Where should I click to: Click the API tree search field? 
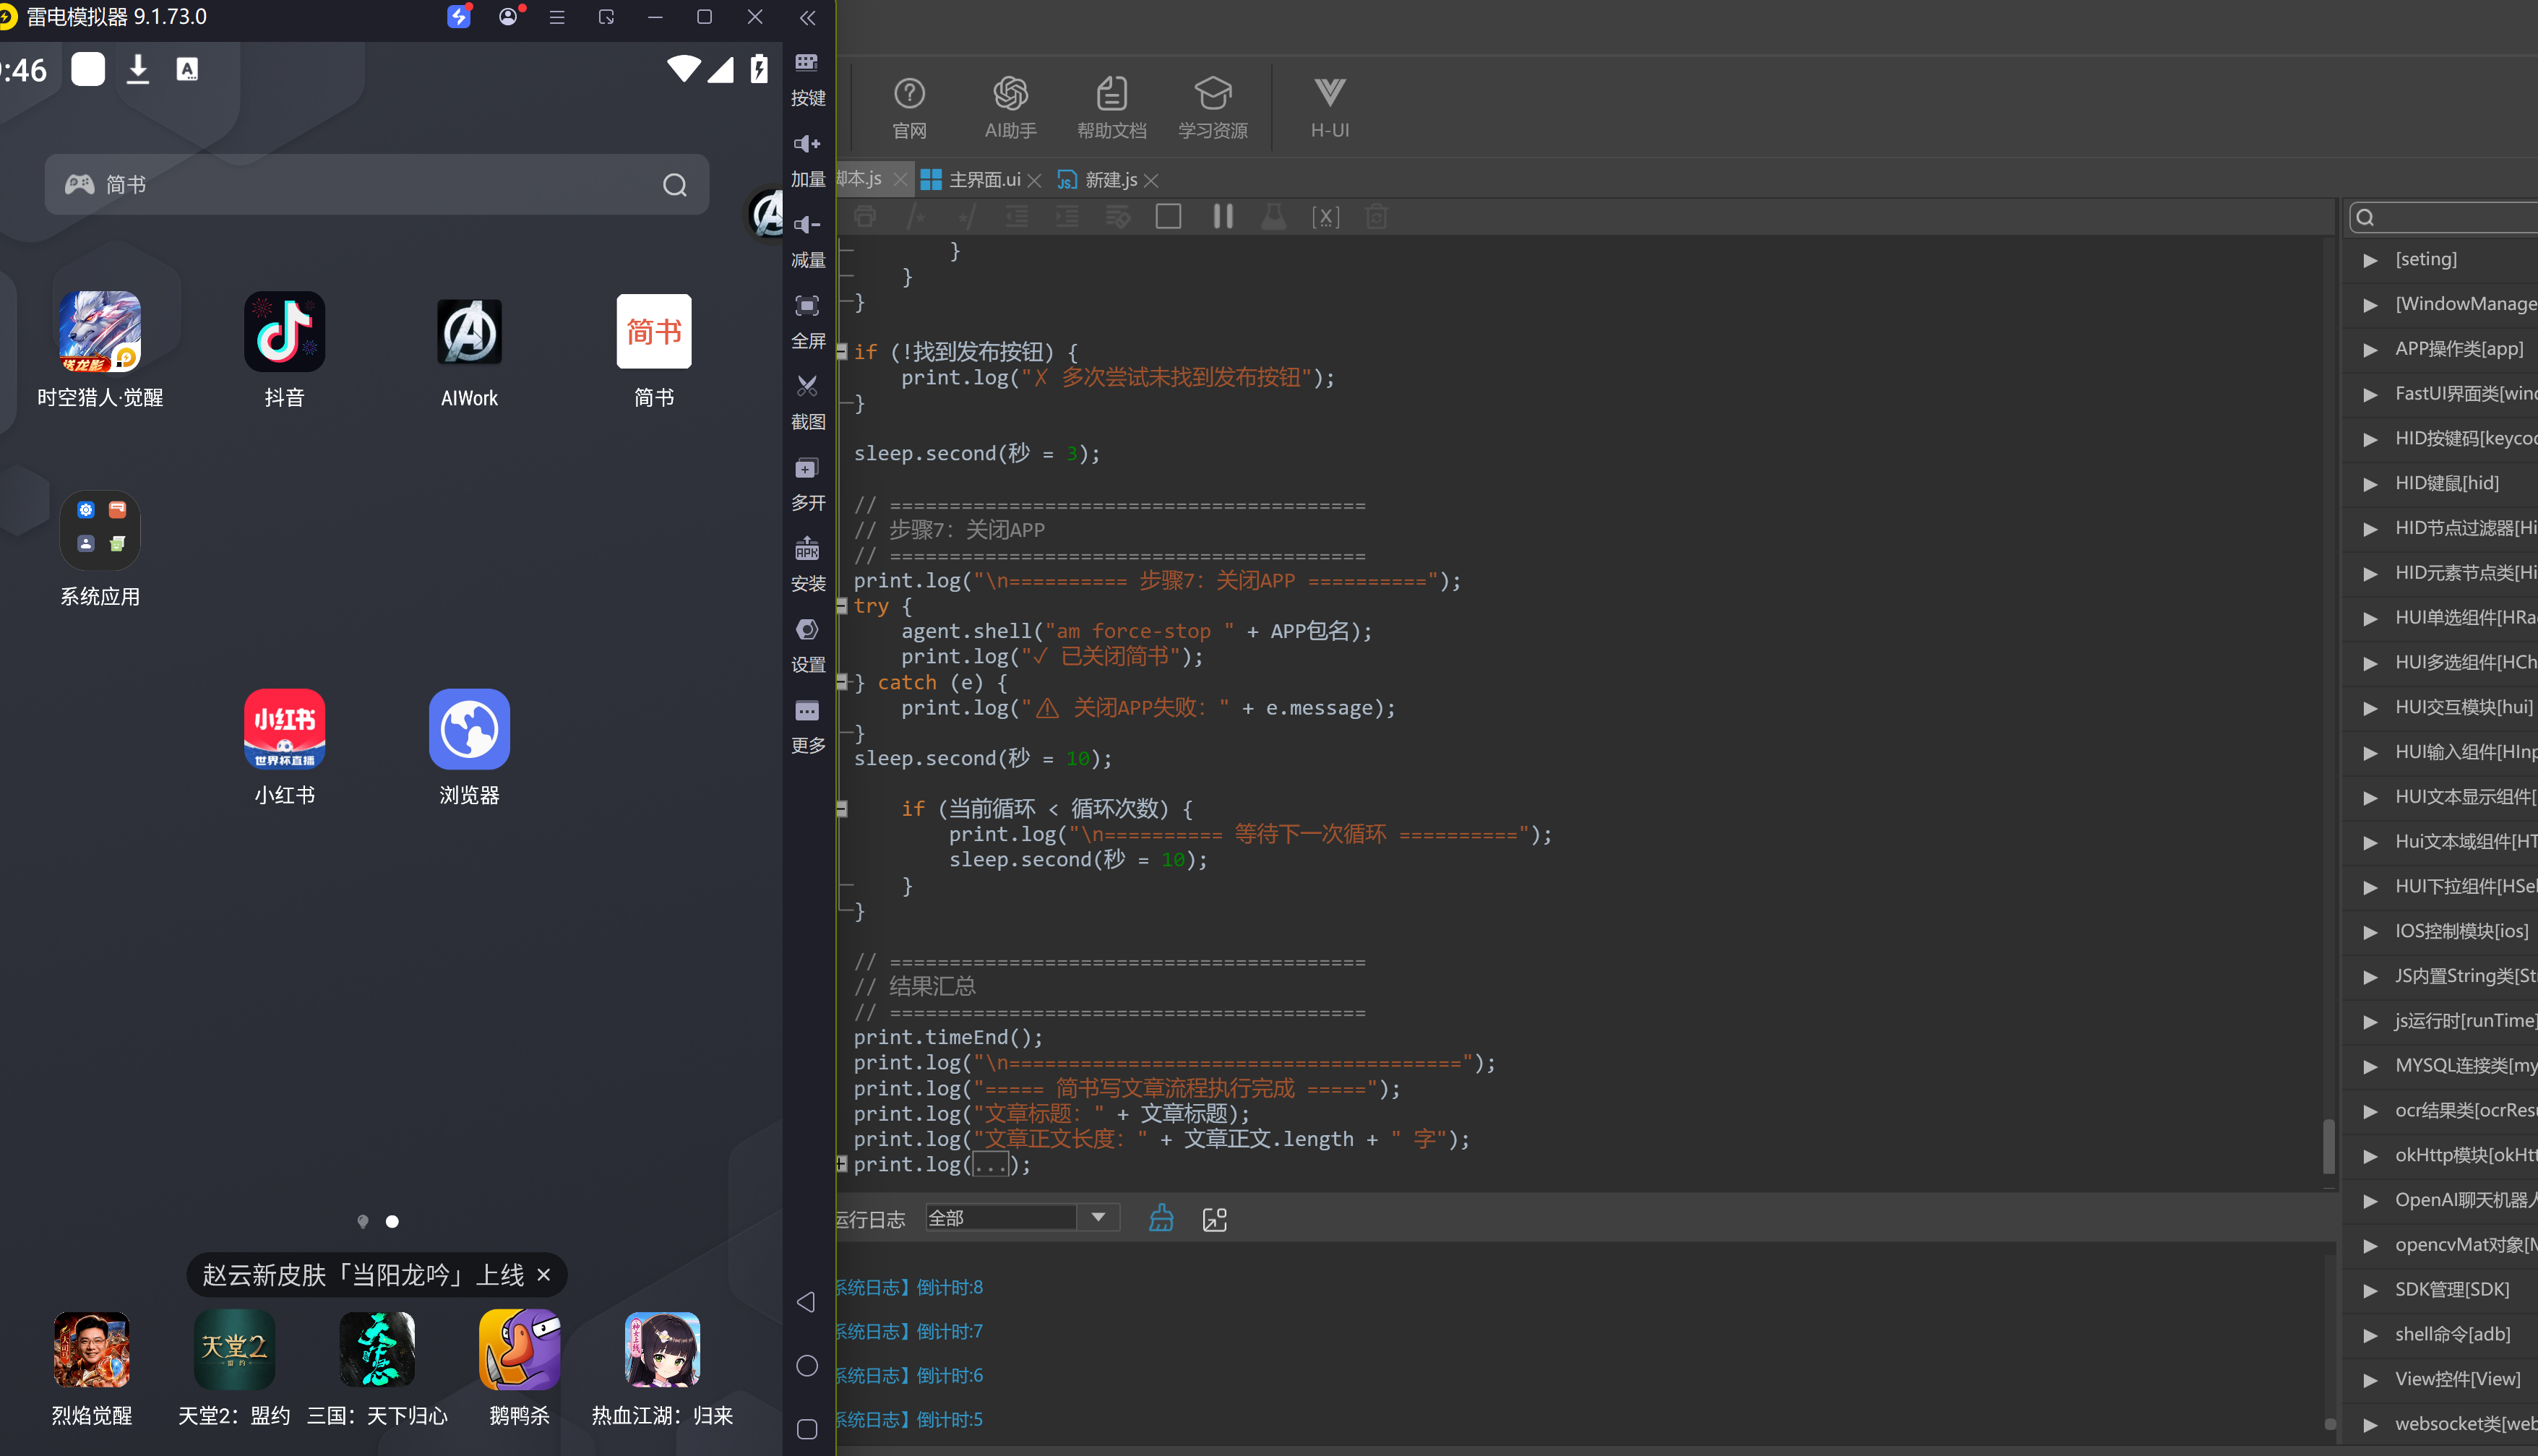point(2443,217)
